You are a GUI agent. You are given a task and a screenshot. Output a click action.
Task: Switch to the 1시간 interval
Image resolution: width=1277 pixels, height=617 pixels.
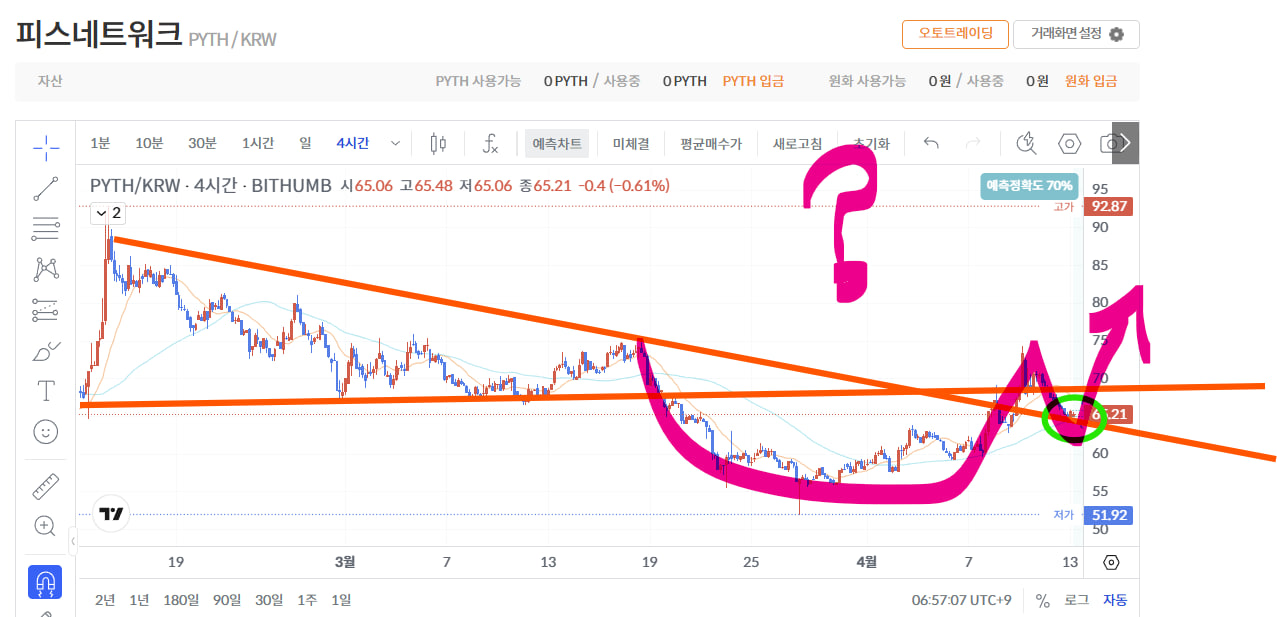258,144
